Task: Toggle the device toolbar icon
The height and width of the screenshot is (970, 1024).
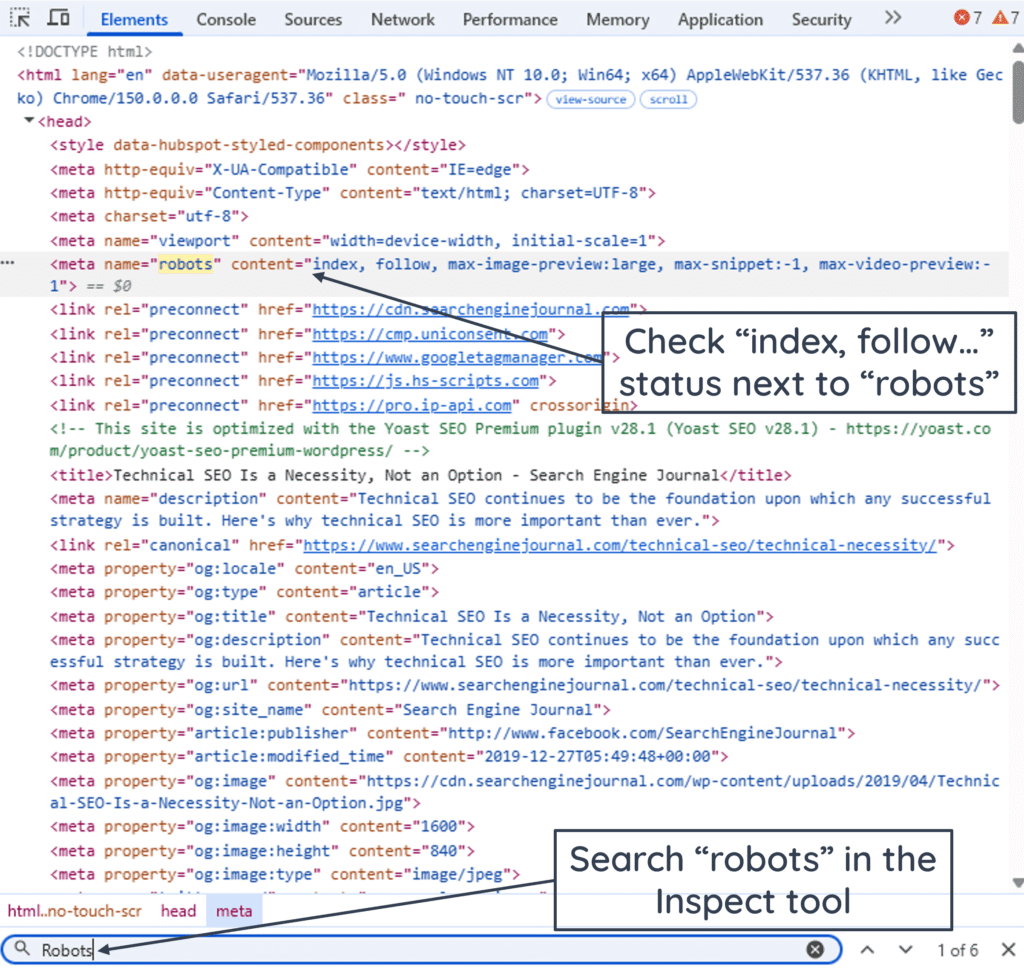Action: [x=58, y=18]
